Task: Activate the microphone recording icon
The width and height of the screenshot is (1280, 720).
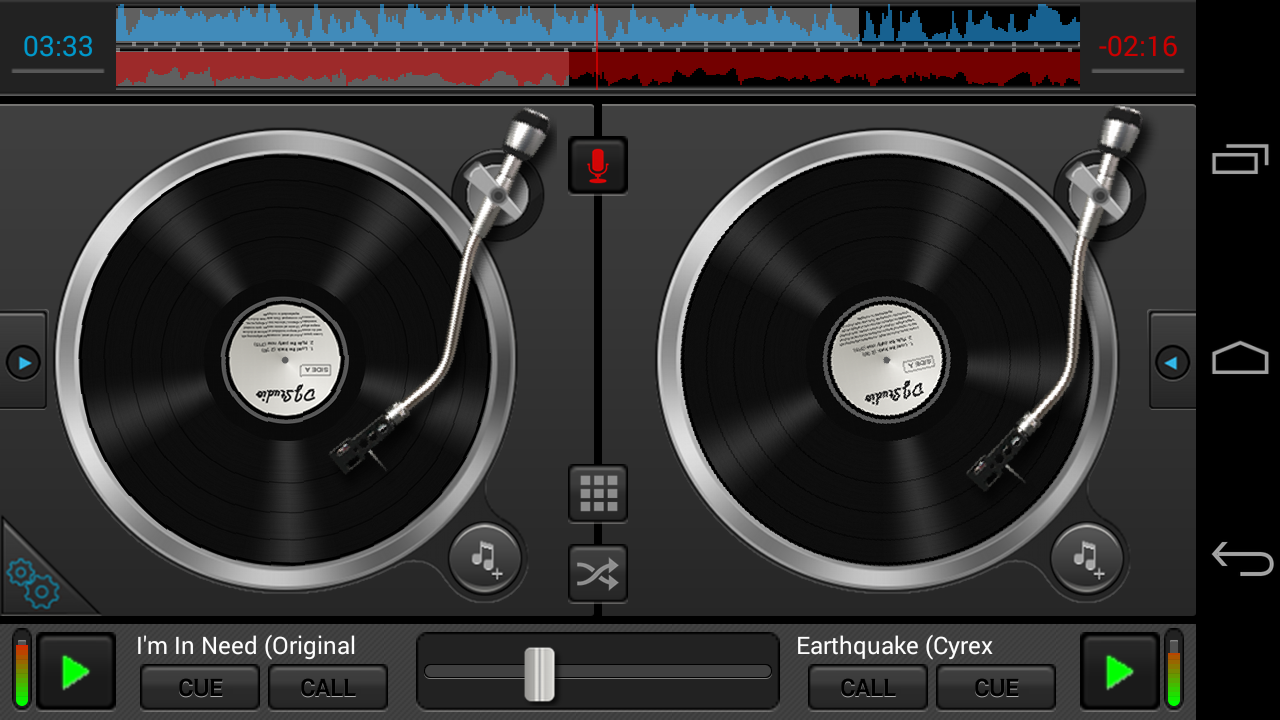Action: (598, 165)
